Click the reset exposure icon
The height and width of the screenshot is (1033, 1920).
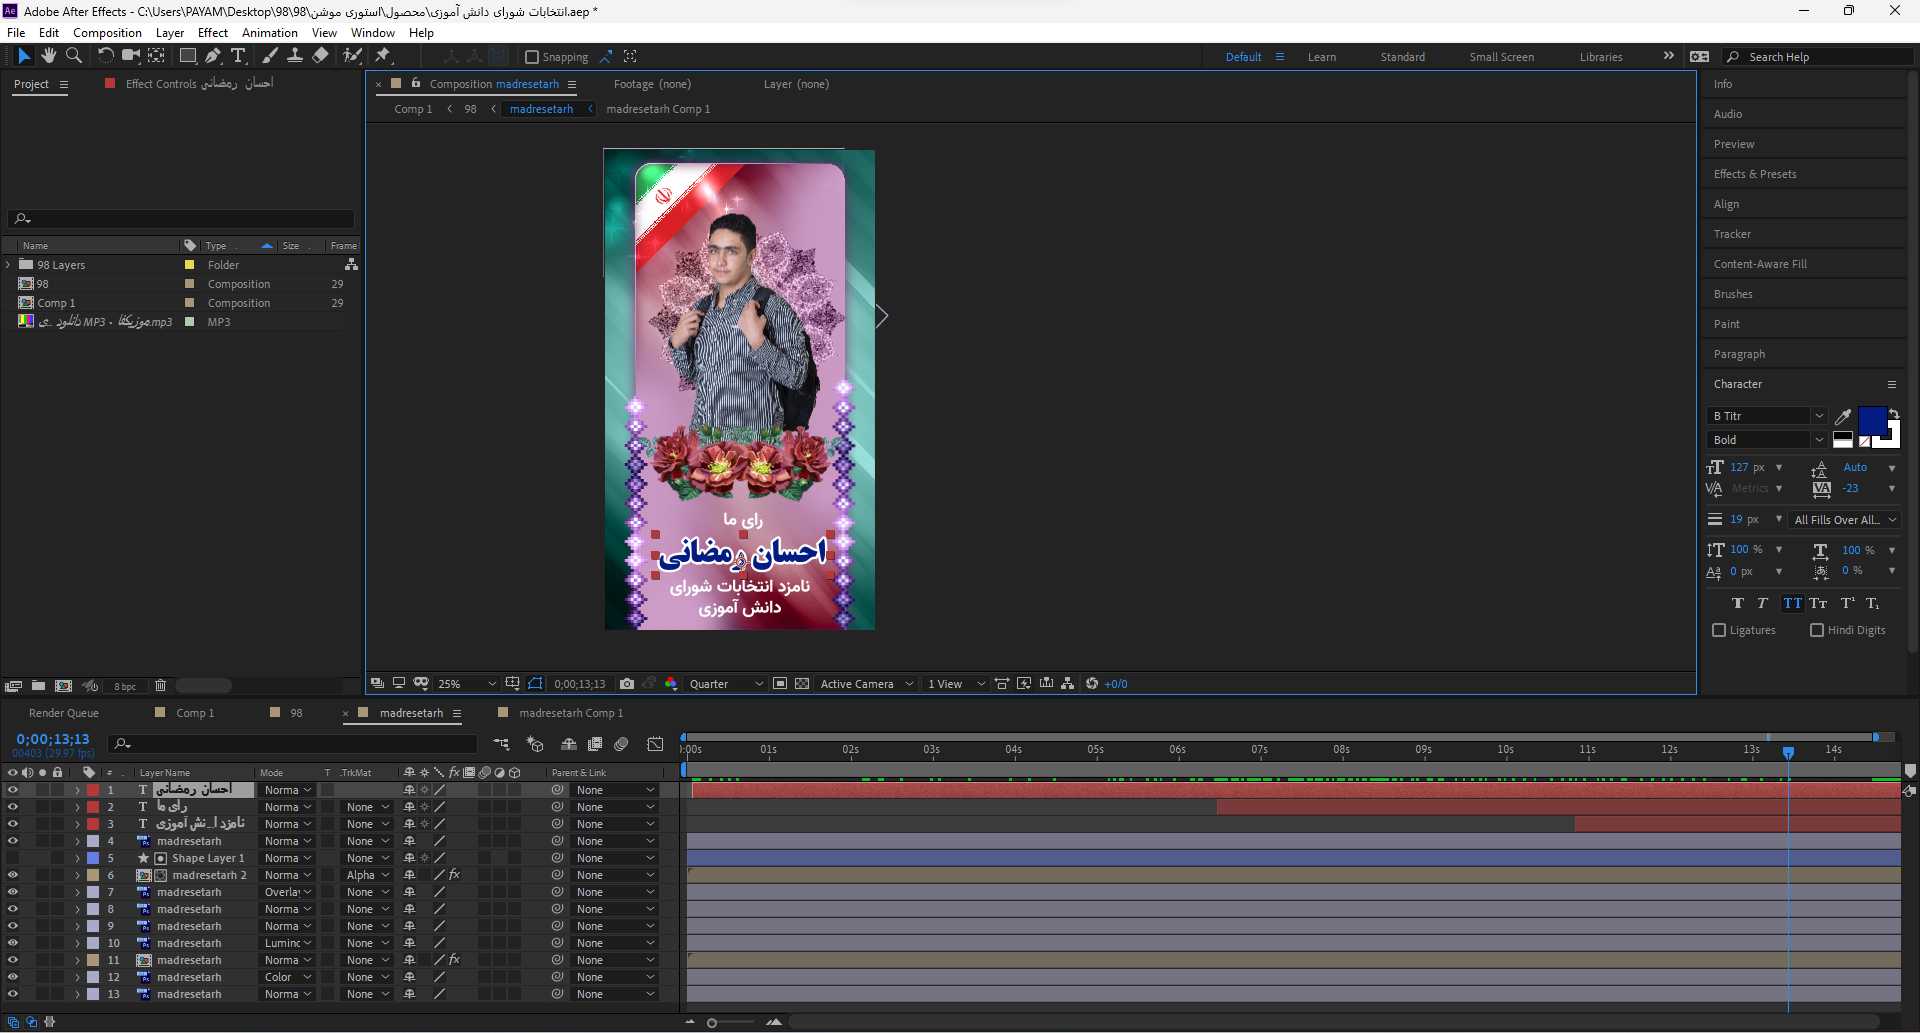pyautogui.click(x=1092, y=684)
